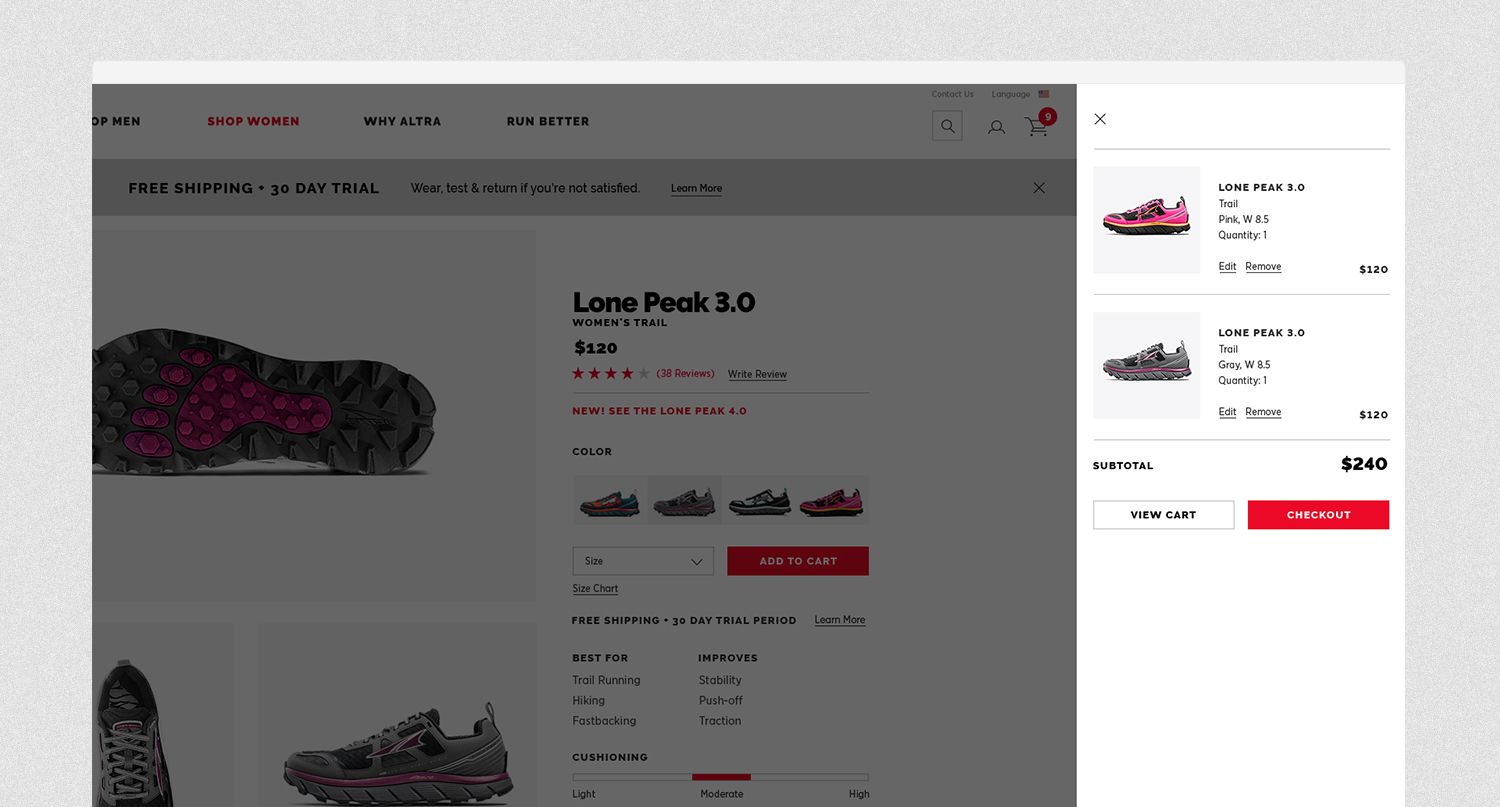Remove the Pink Lone Peak cart item
The width and height of the screenshot is (1500, 807).
pyautogui.click(x=1263, y=267)
